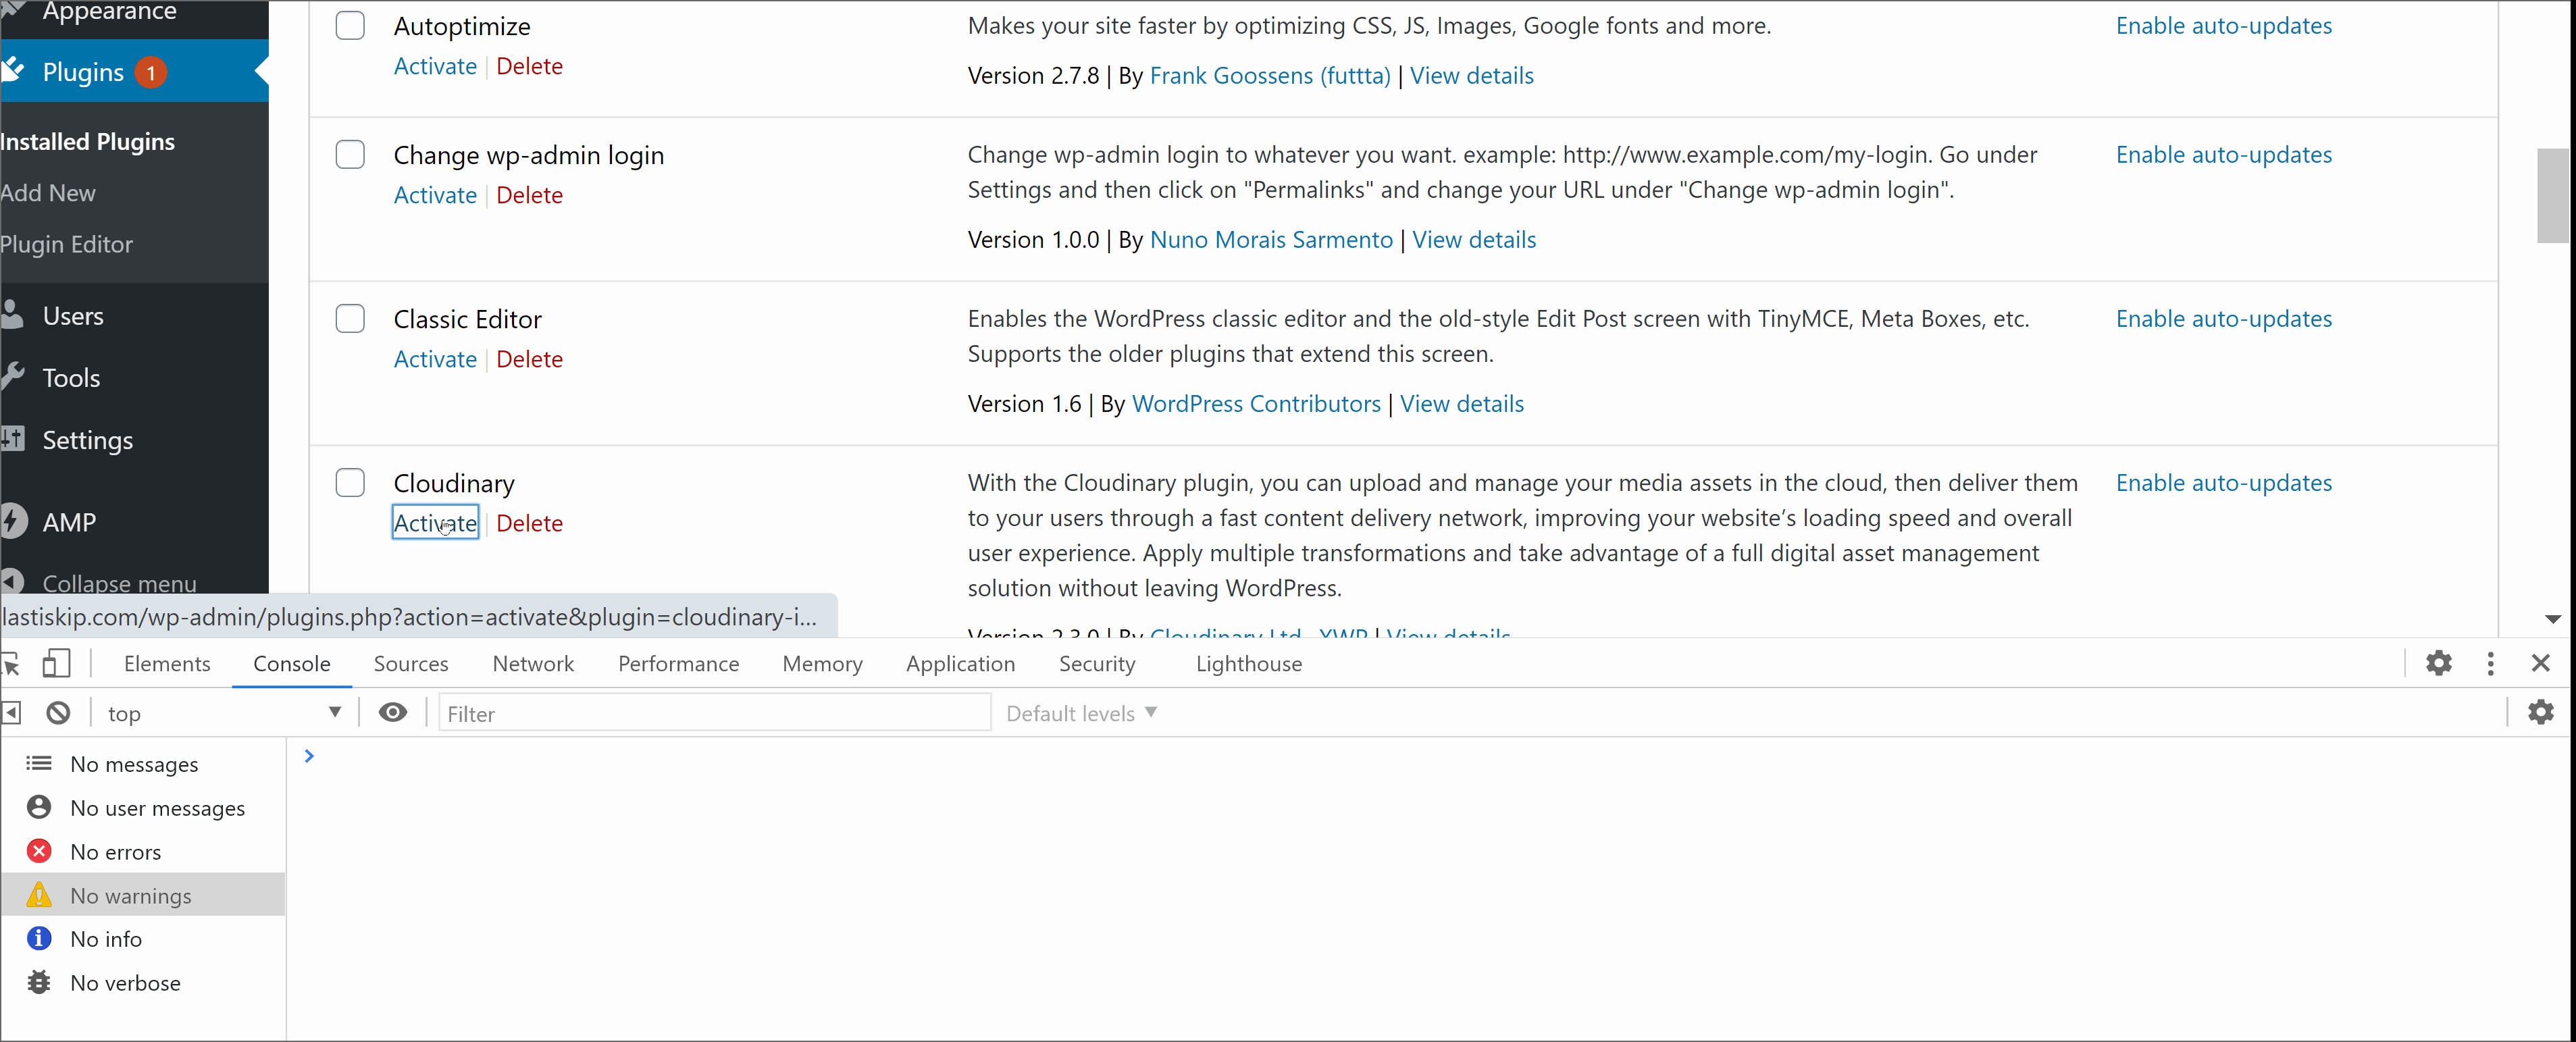The height and width of the screenshot is (1042, 2576).
Task: Click the Users menu icon
Action: (12, 315)
